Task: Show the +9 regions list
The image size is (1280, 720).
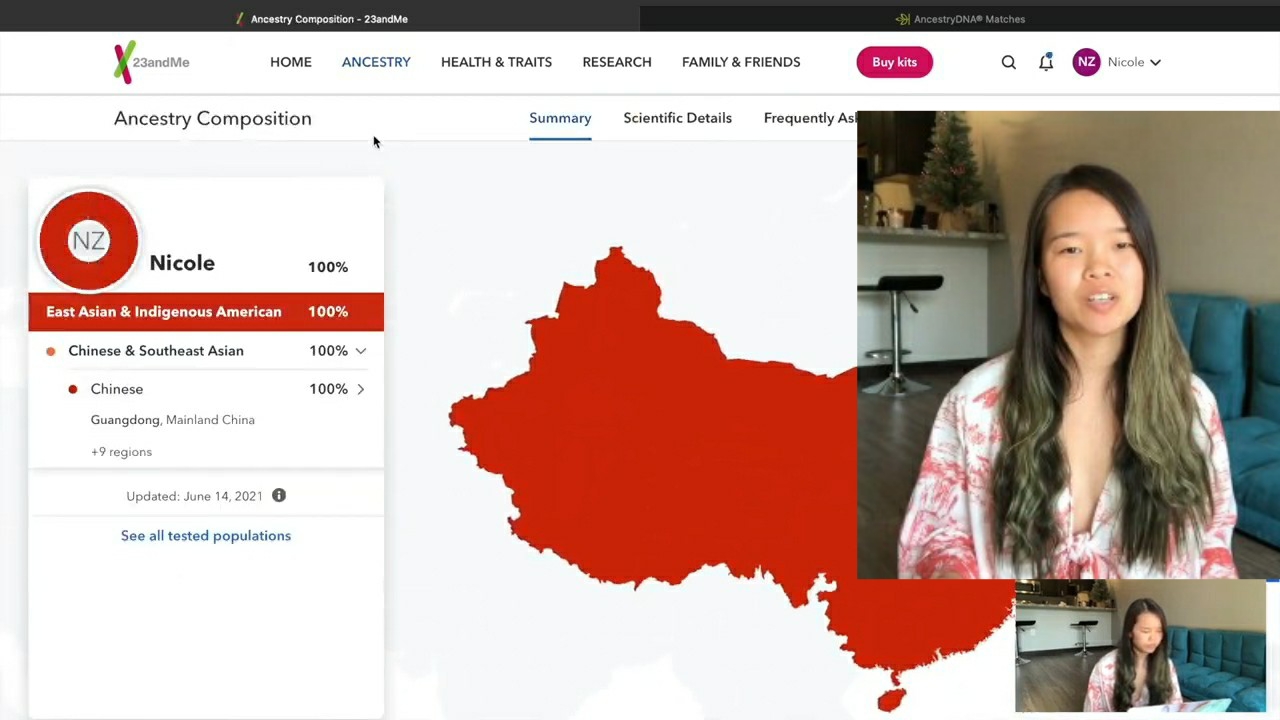Action: coord(121,452)
